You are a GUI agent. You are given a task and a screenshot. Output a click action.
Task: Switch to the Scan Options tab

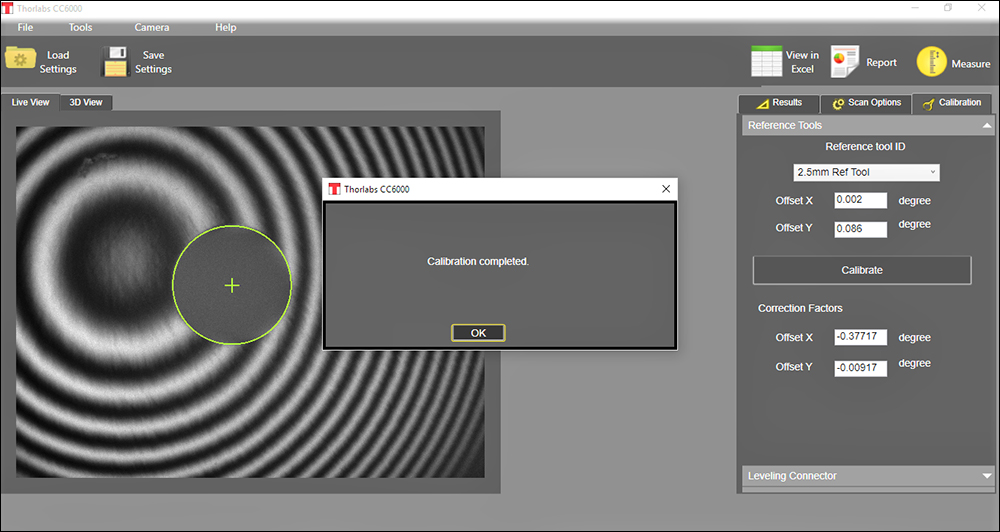(x=865, y=103)
